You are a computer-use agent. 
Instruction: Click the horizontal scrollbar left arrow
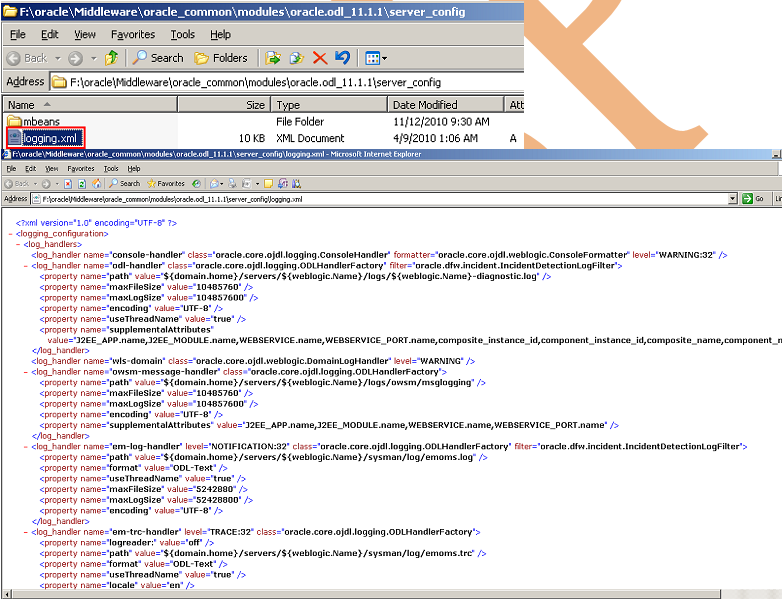6,594
